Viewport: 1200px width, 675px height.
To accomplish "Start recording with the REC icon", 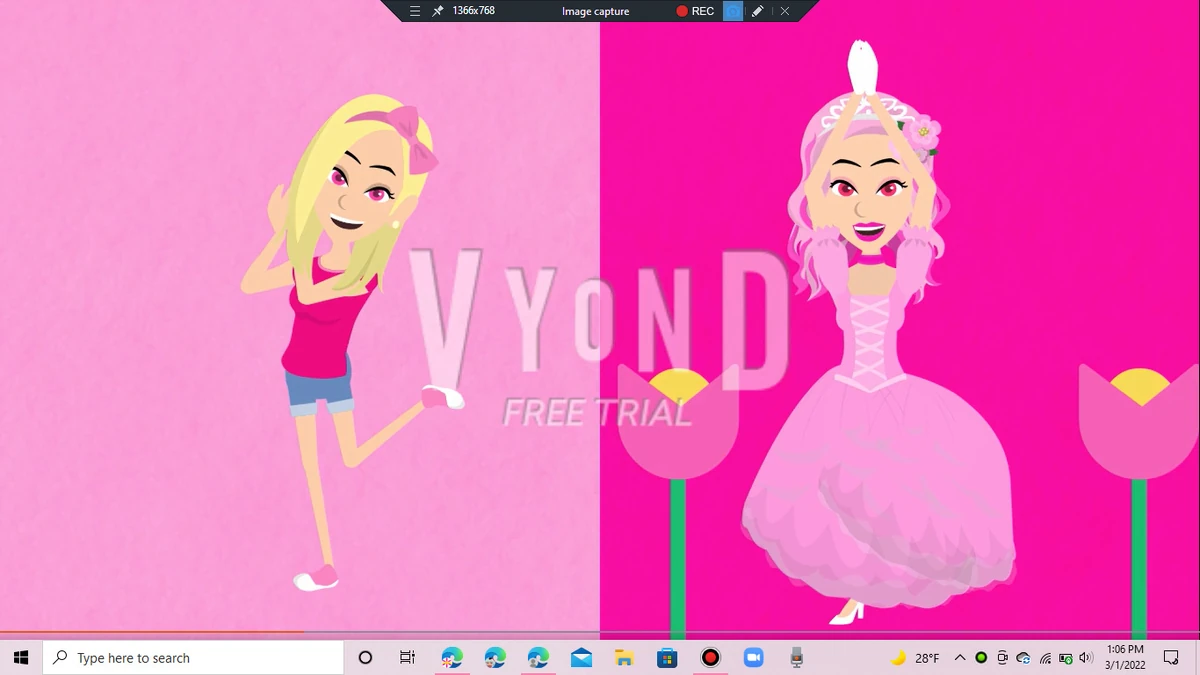I will [x=697, y=11].
